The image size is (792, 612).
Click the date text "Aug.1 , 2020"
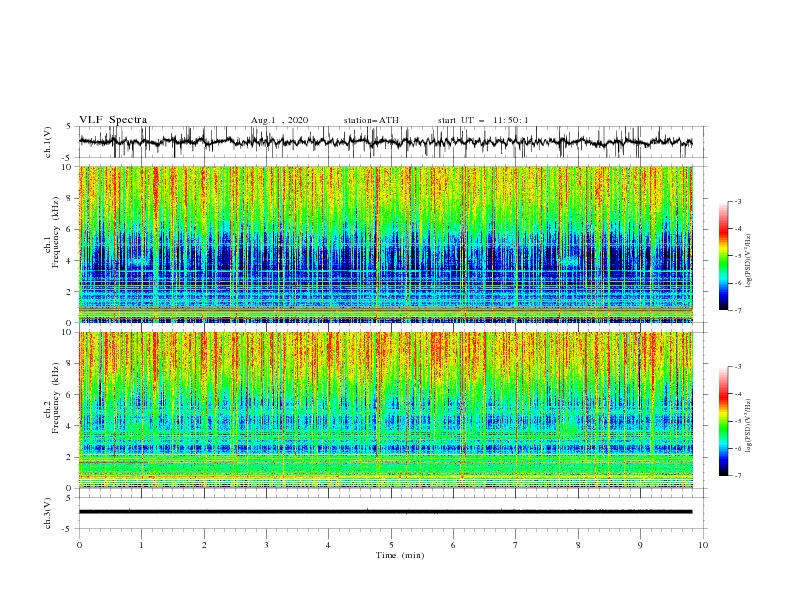279,120
